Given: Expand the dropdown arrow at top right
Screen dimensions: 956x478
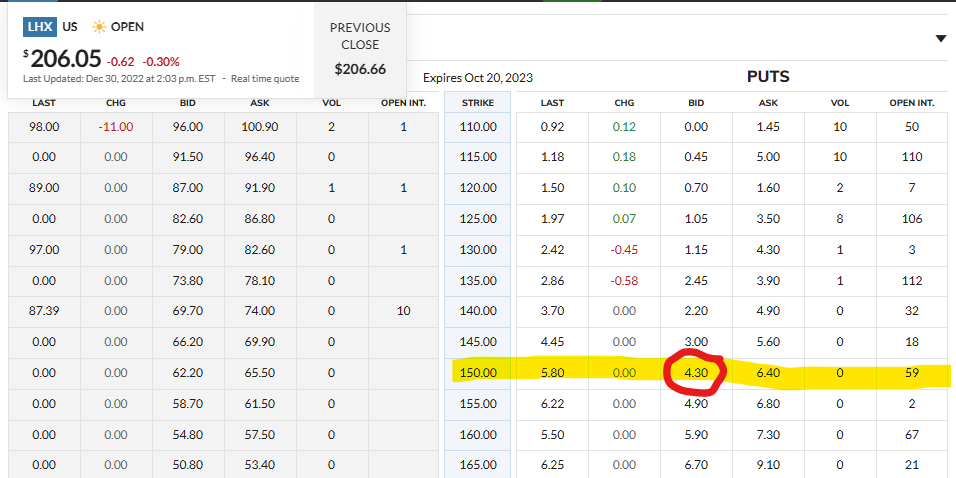Looking at the screenshot, I should point(940,39).
